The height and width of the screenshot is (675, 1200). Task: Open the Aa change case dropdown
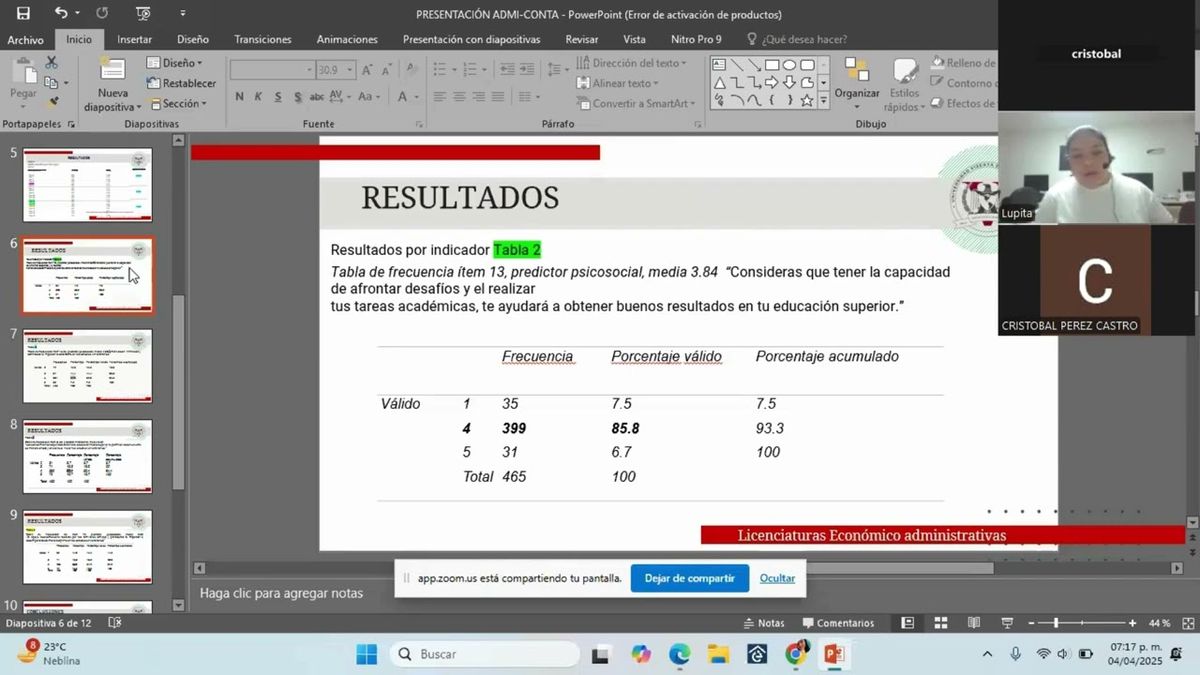pos(368,97)
